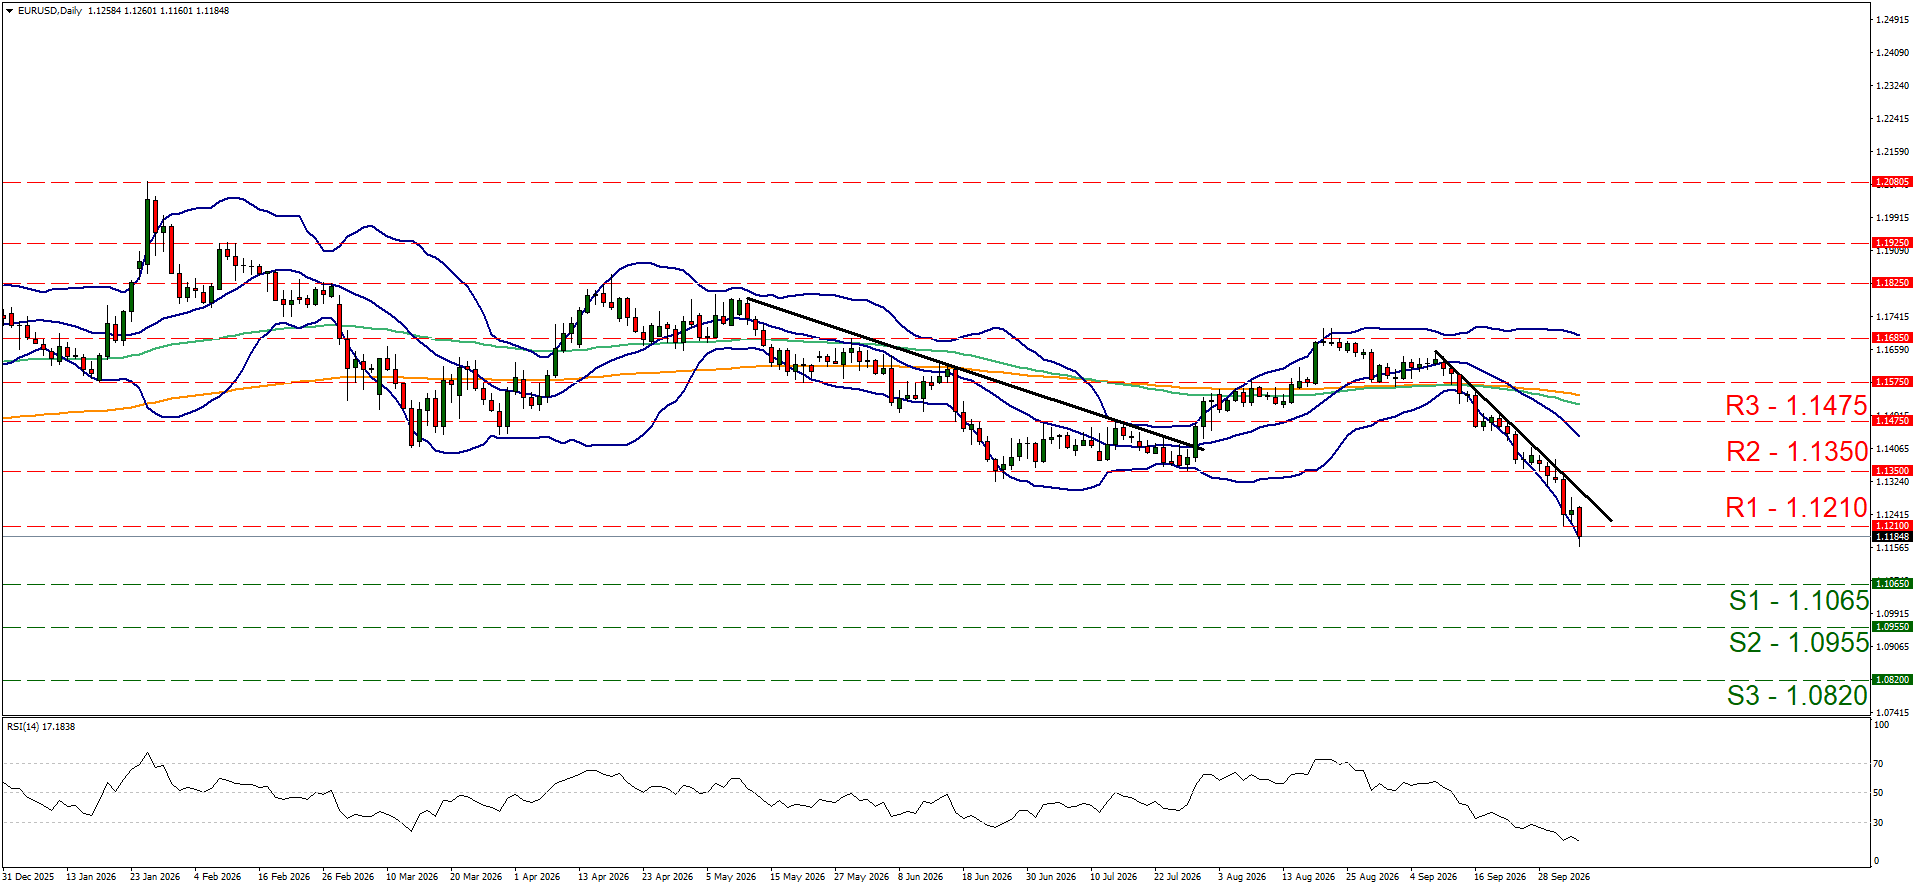Select the red 1.19250 price tag

click(1892, 243)
